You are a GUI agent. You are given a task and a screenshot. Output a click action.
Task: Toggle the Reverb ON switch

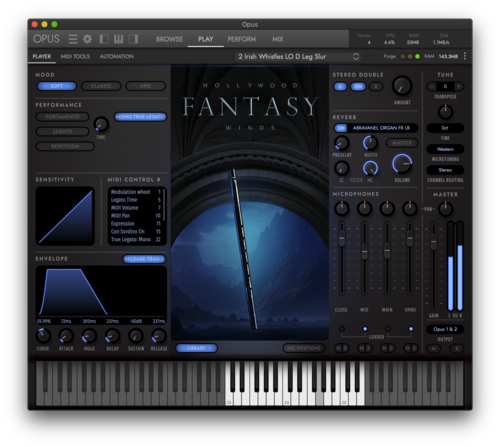341,128
